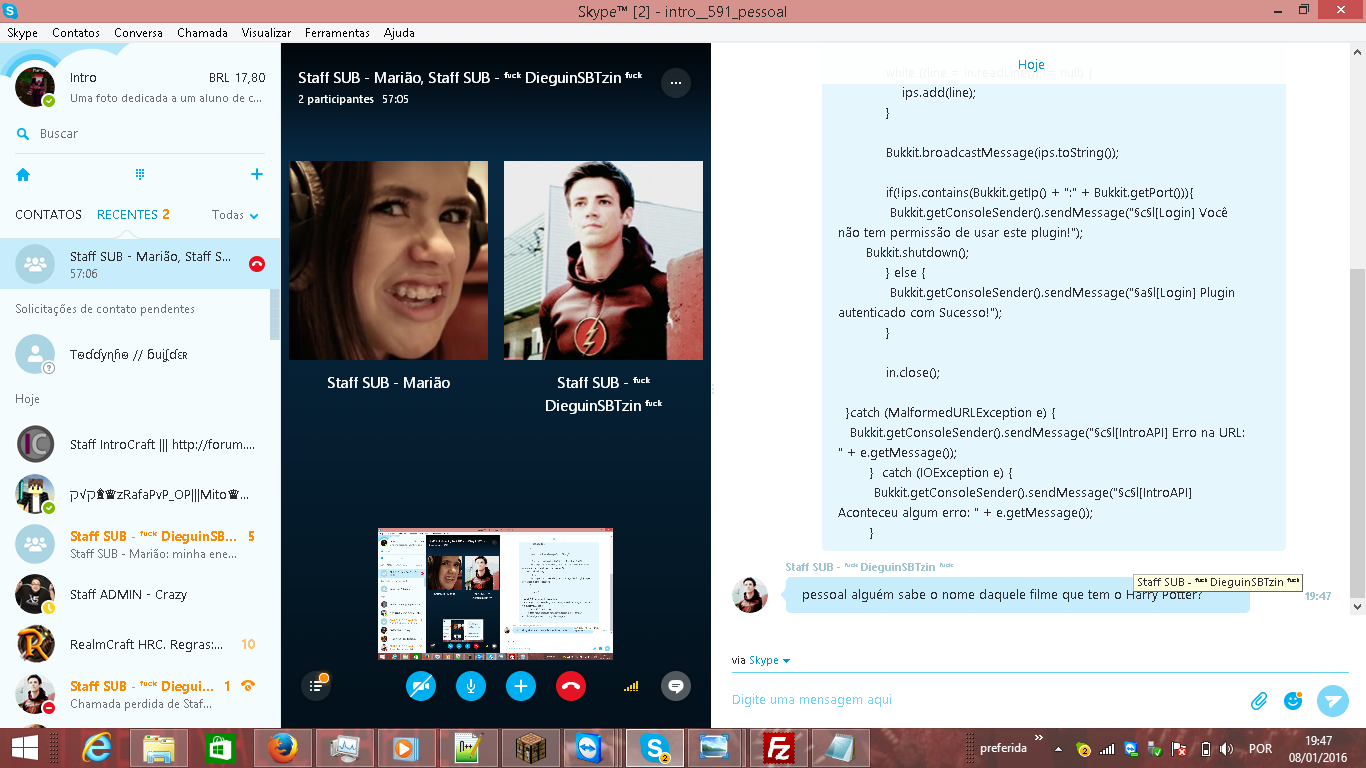Open the Contatos menu
The width and height of the screenshot is (1366, 768).
tap(76, 33)
